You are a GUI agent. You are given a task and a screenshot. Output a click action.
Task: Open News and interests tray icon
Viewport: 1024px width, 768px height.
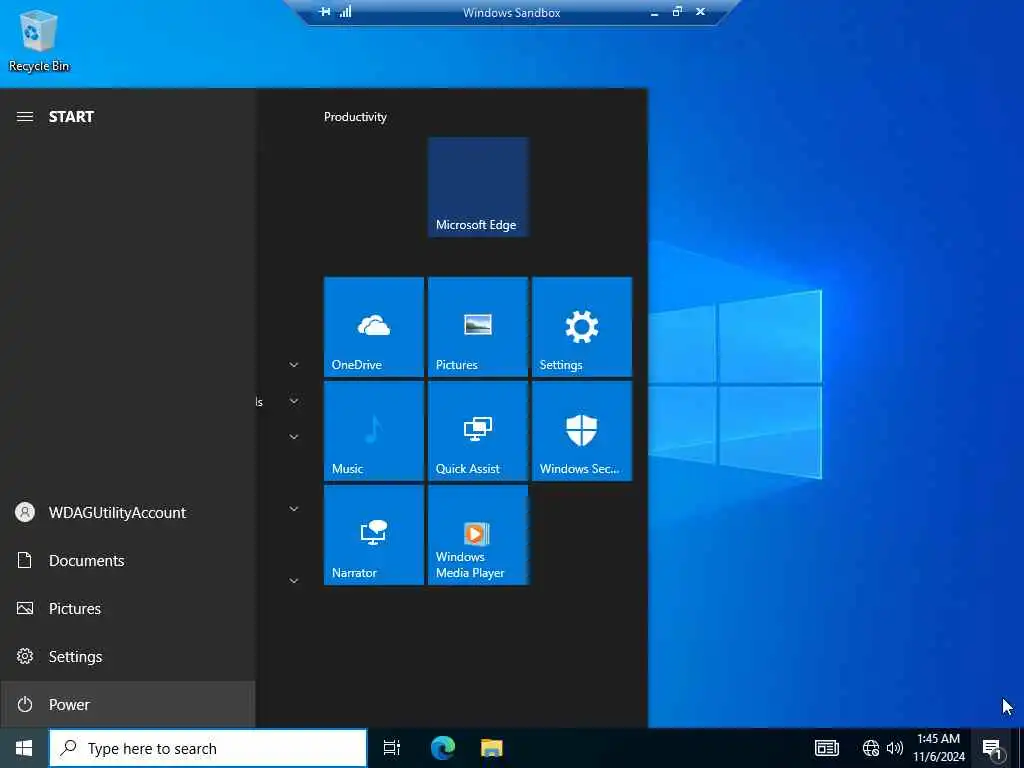(827, 748)
